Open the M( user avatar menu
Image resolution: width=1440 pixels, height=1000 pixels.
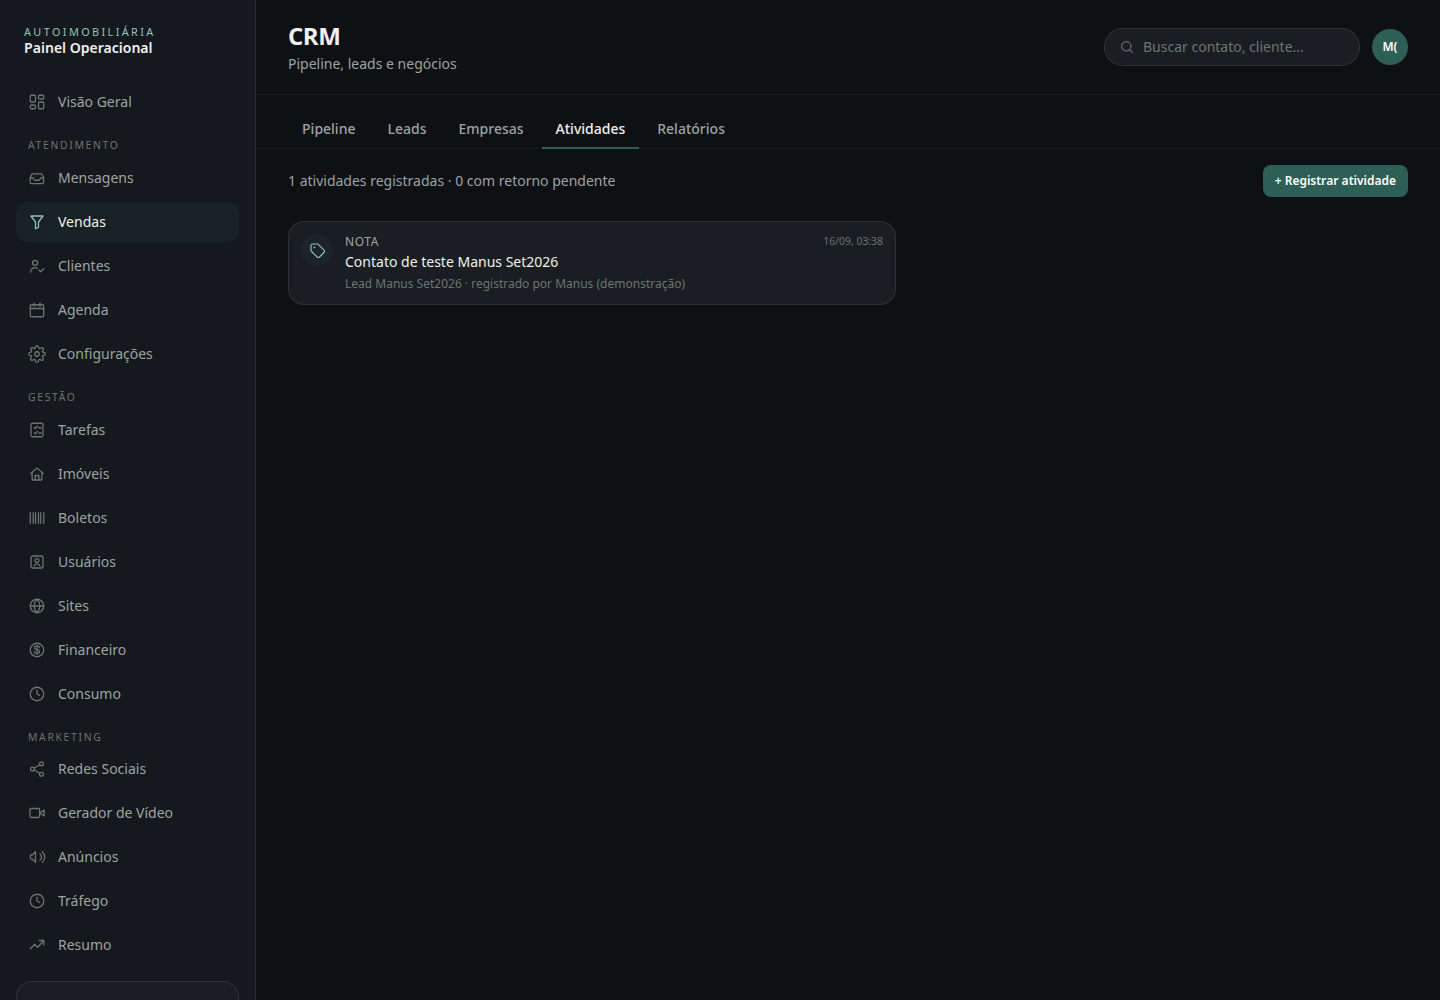tap(1390, 47)
